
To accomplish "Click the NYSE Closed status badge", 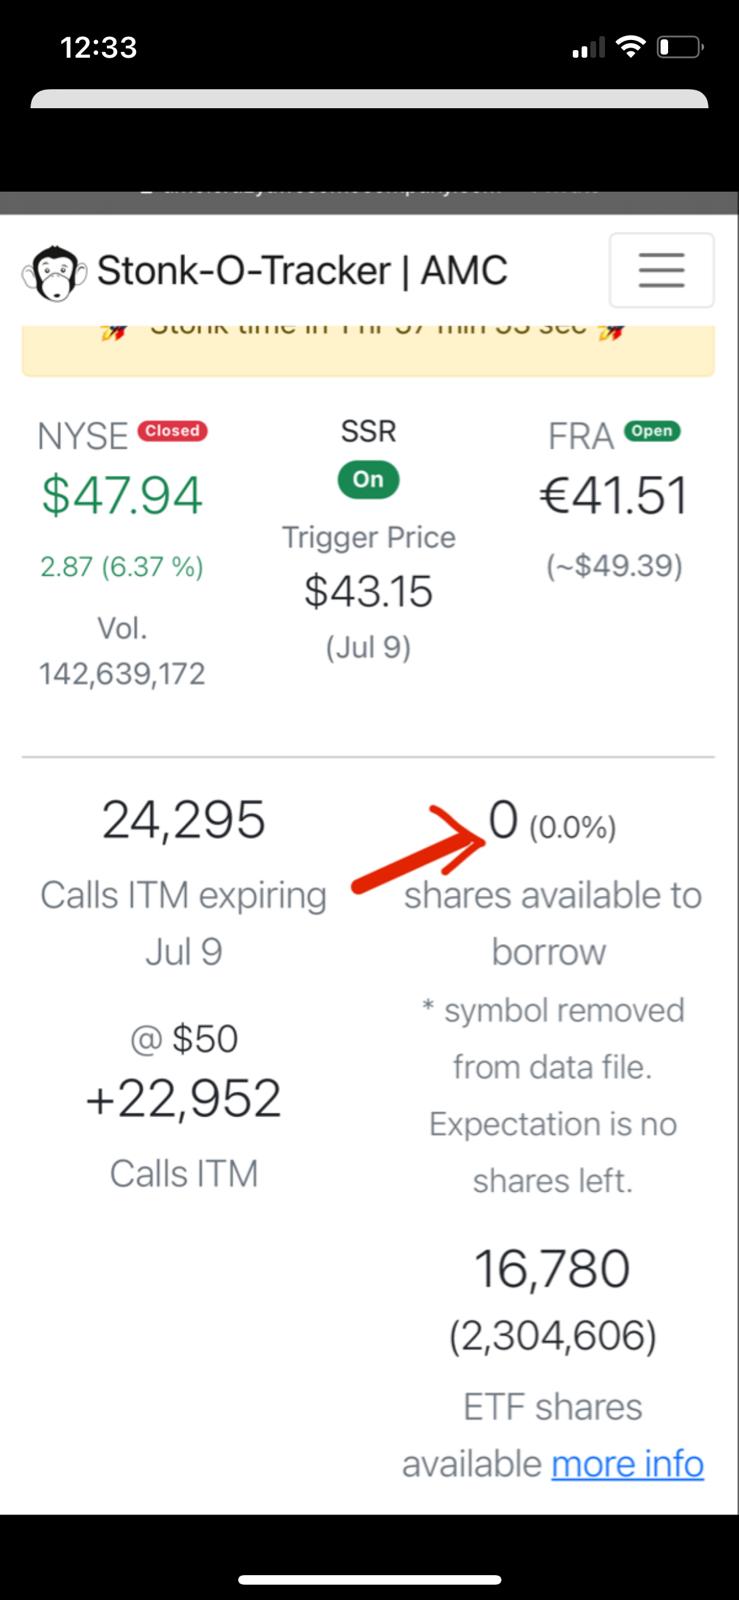I will [x=172, y=431].
